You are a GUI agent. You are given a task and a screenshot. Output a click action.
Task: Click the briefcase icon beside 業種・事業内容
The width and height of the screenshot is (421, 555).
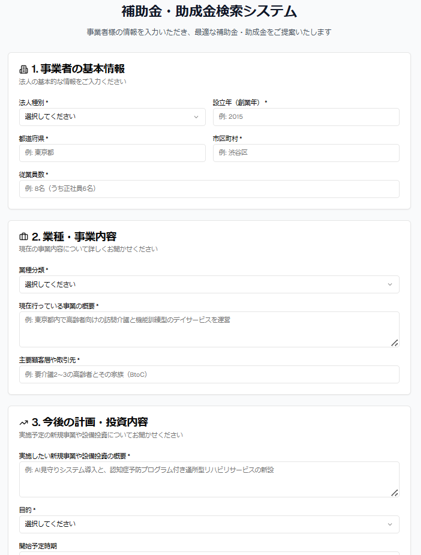23,236
